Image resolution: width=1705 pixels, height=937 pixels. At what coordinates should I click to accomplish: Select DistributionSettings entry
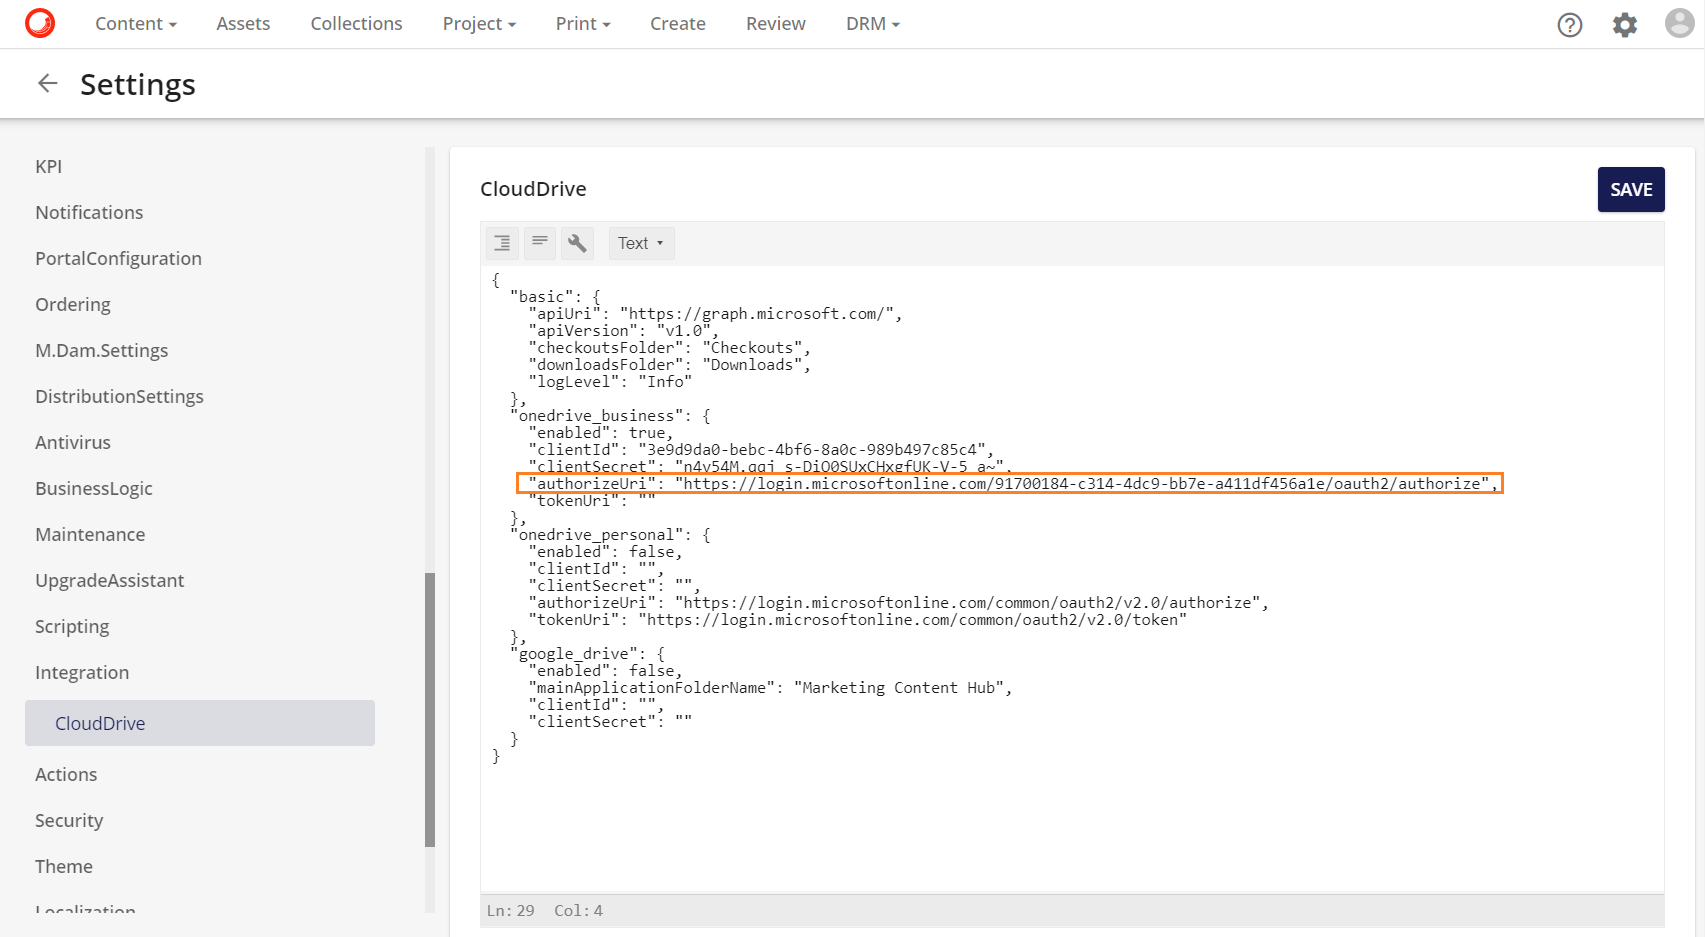click(x=119, y=396)
